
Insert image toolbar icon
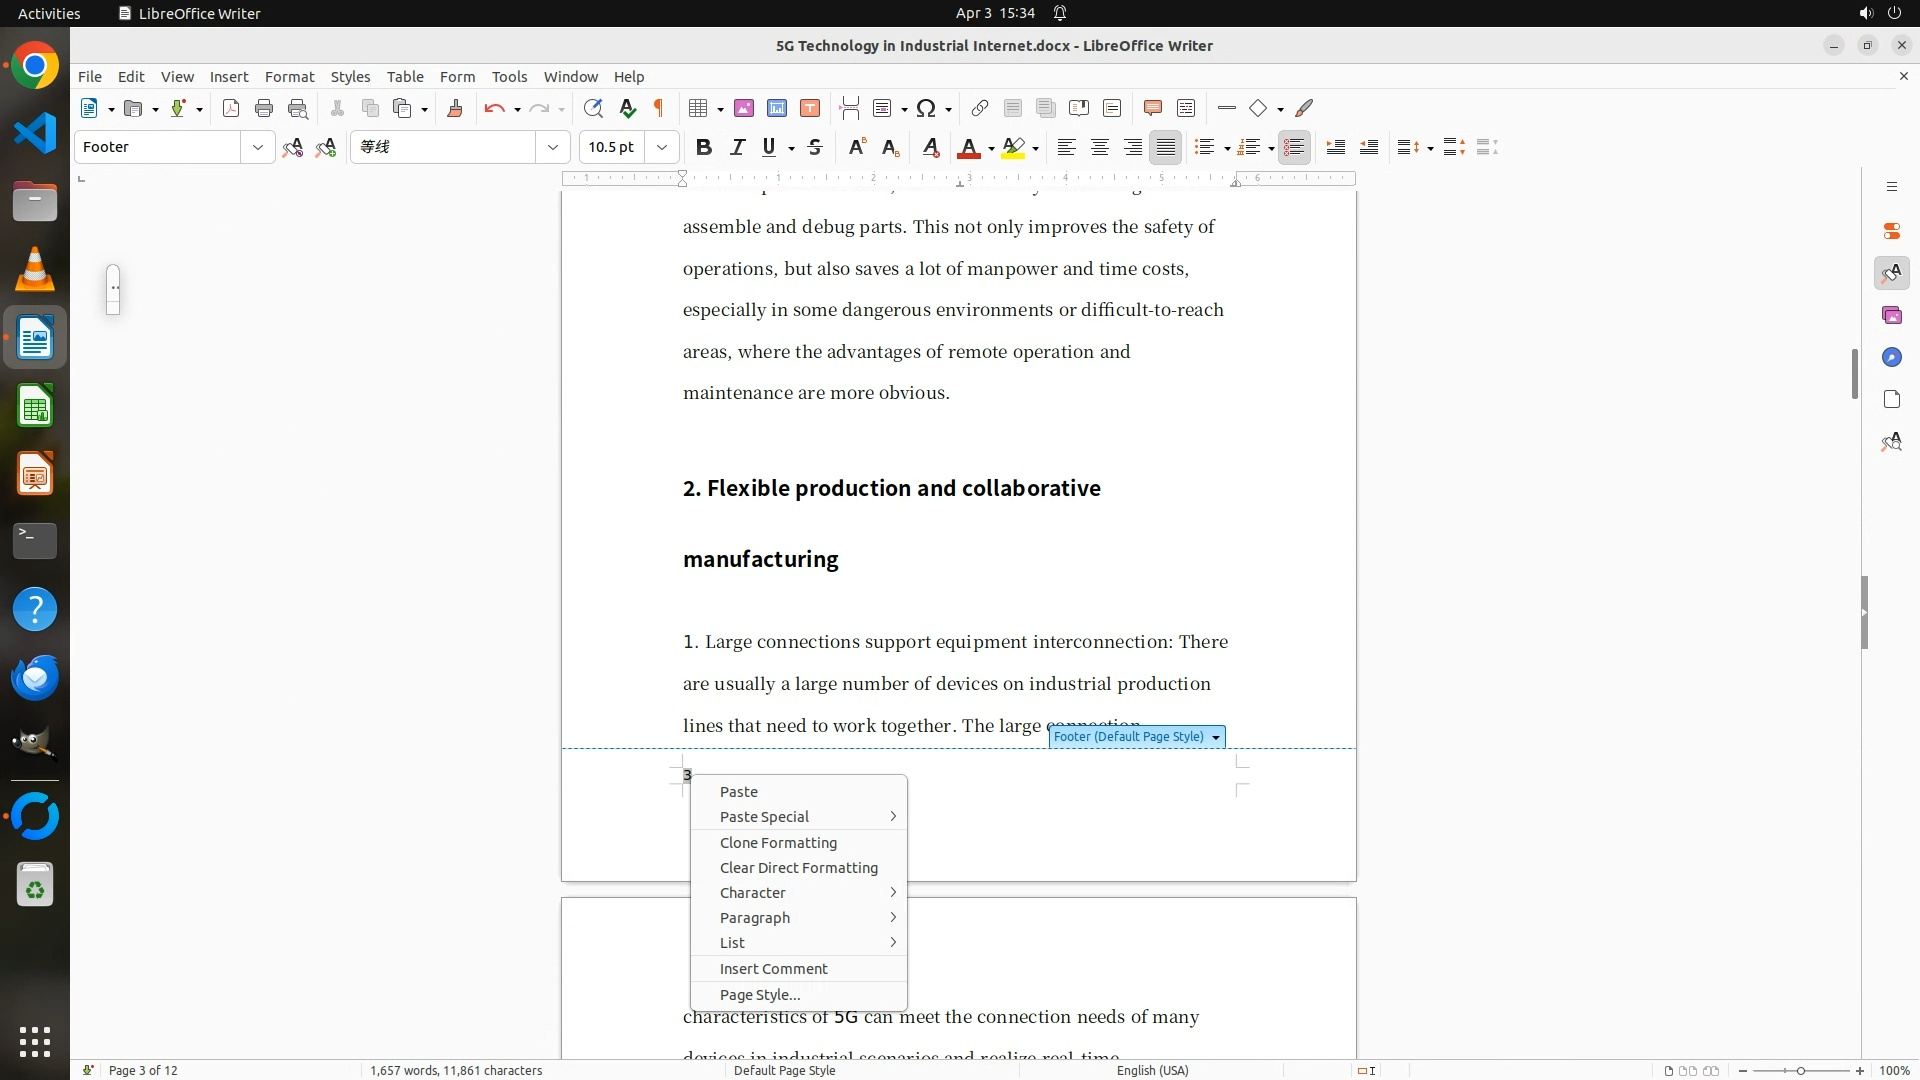pos(744,108)
